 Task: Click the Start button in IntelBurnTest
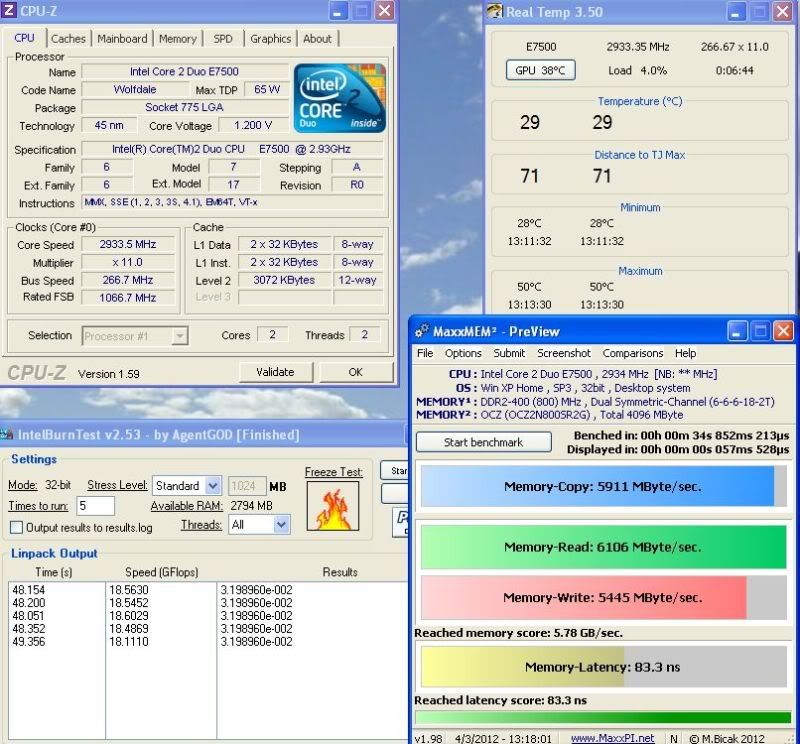394,470
